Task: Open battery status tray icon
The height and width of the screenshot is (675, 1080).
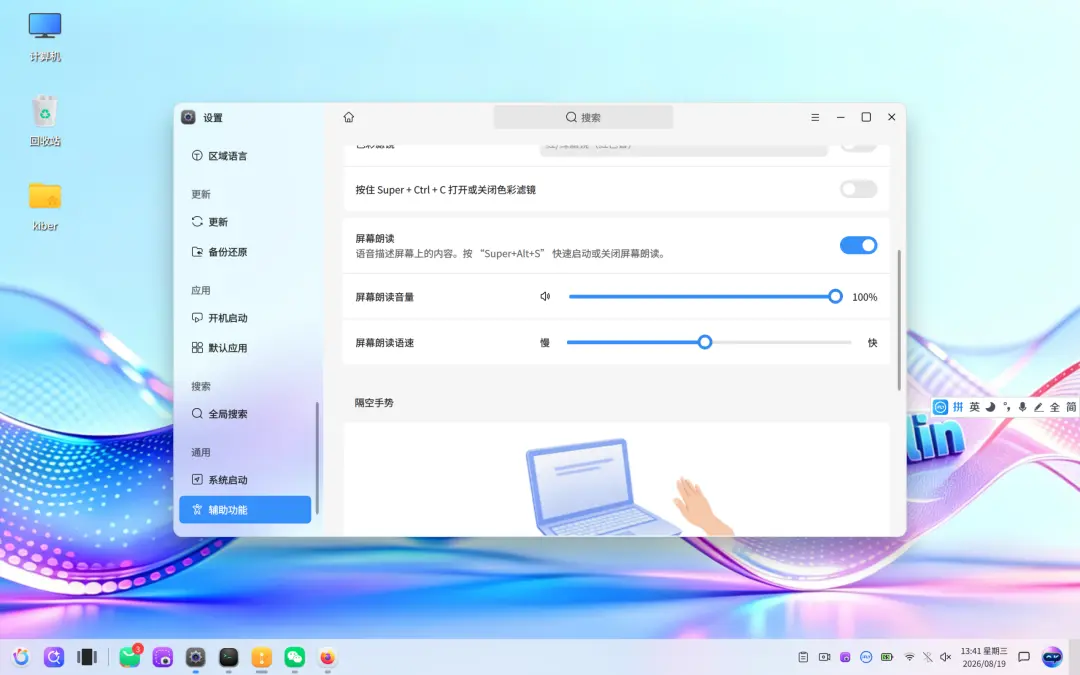Action: click(x=887, y=657)
